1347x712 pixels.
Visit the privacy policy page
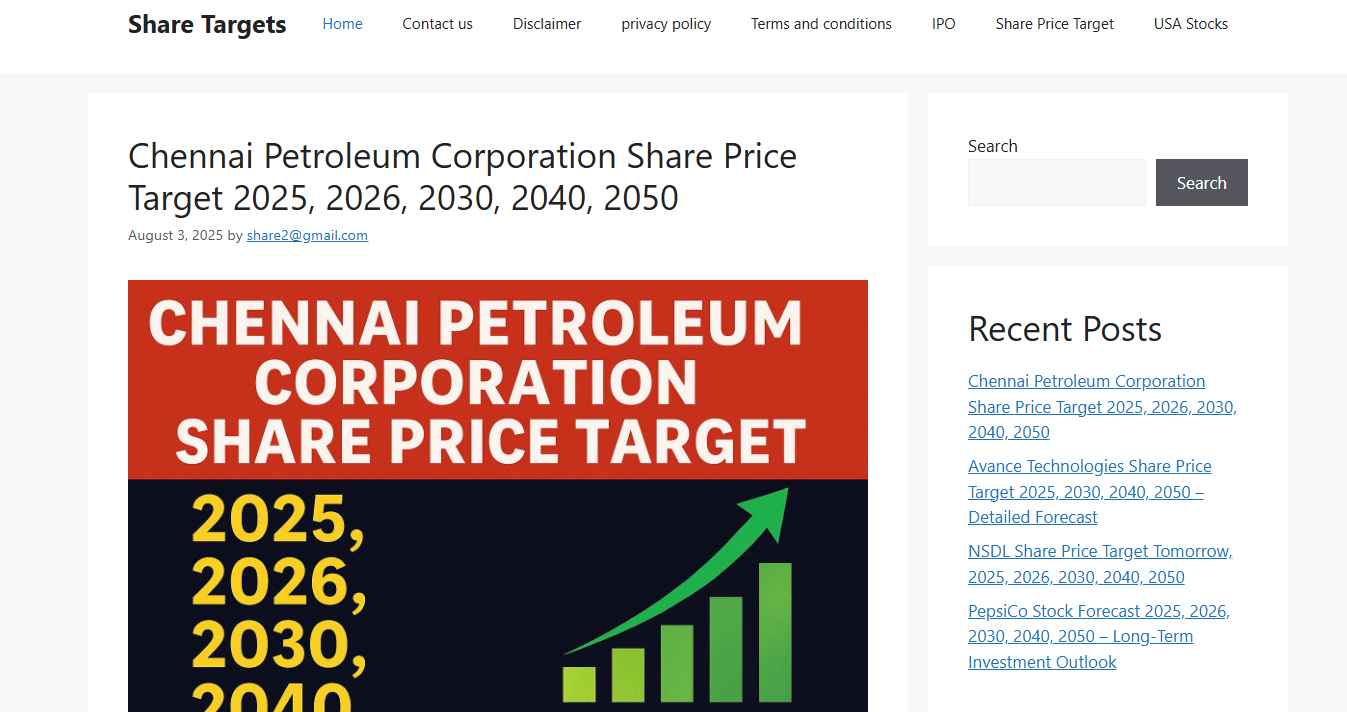pos(666,24)
